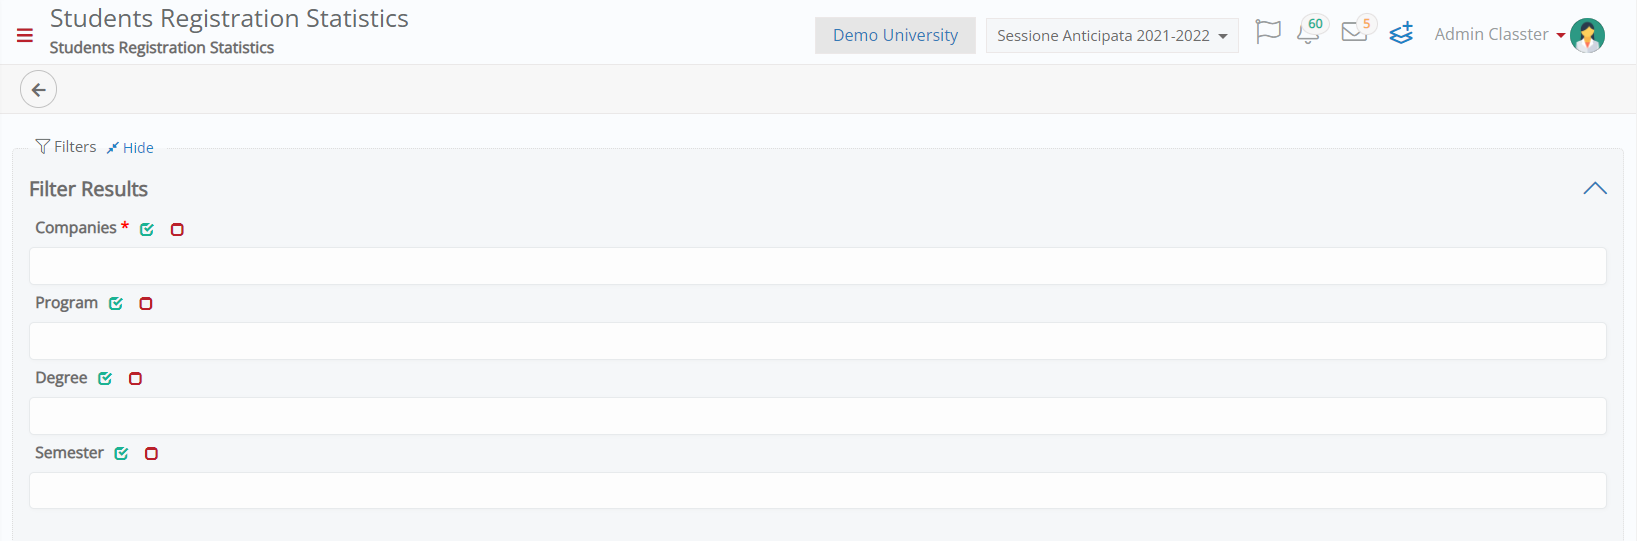Deselect all Degree options red box
This screenshot has height=541, width=1637.
click(135, 379)
